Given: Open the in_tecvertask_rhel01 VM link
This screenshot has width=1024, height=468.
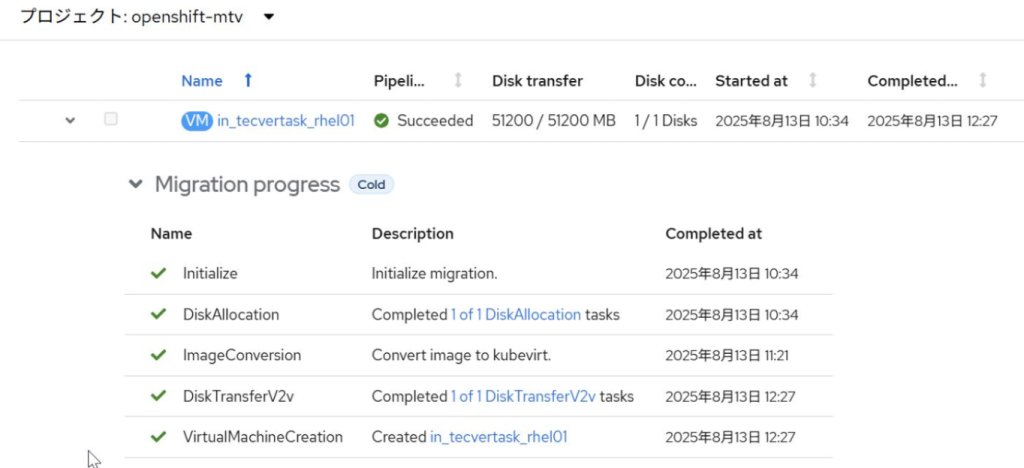Looking at the screenshot, I should tap(286, 121).
